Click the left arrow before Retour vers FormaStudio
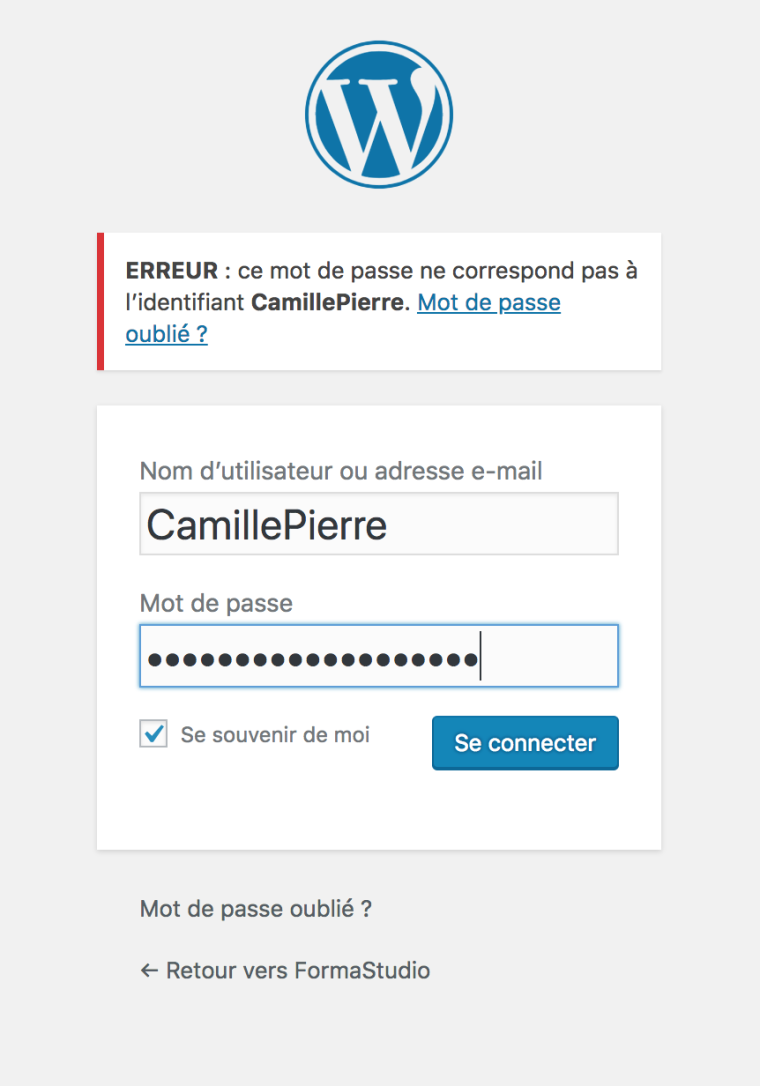The image size is (760, 1086). coord(149,970)
